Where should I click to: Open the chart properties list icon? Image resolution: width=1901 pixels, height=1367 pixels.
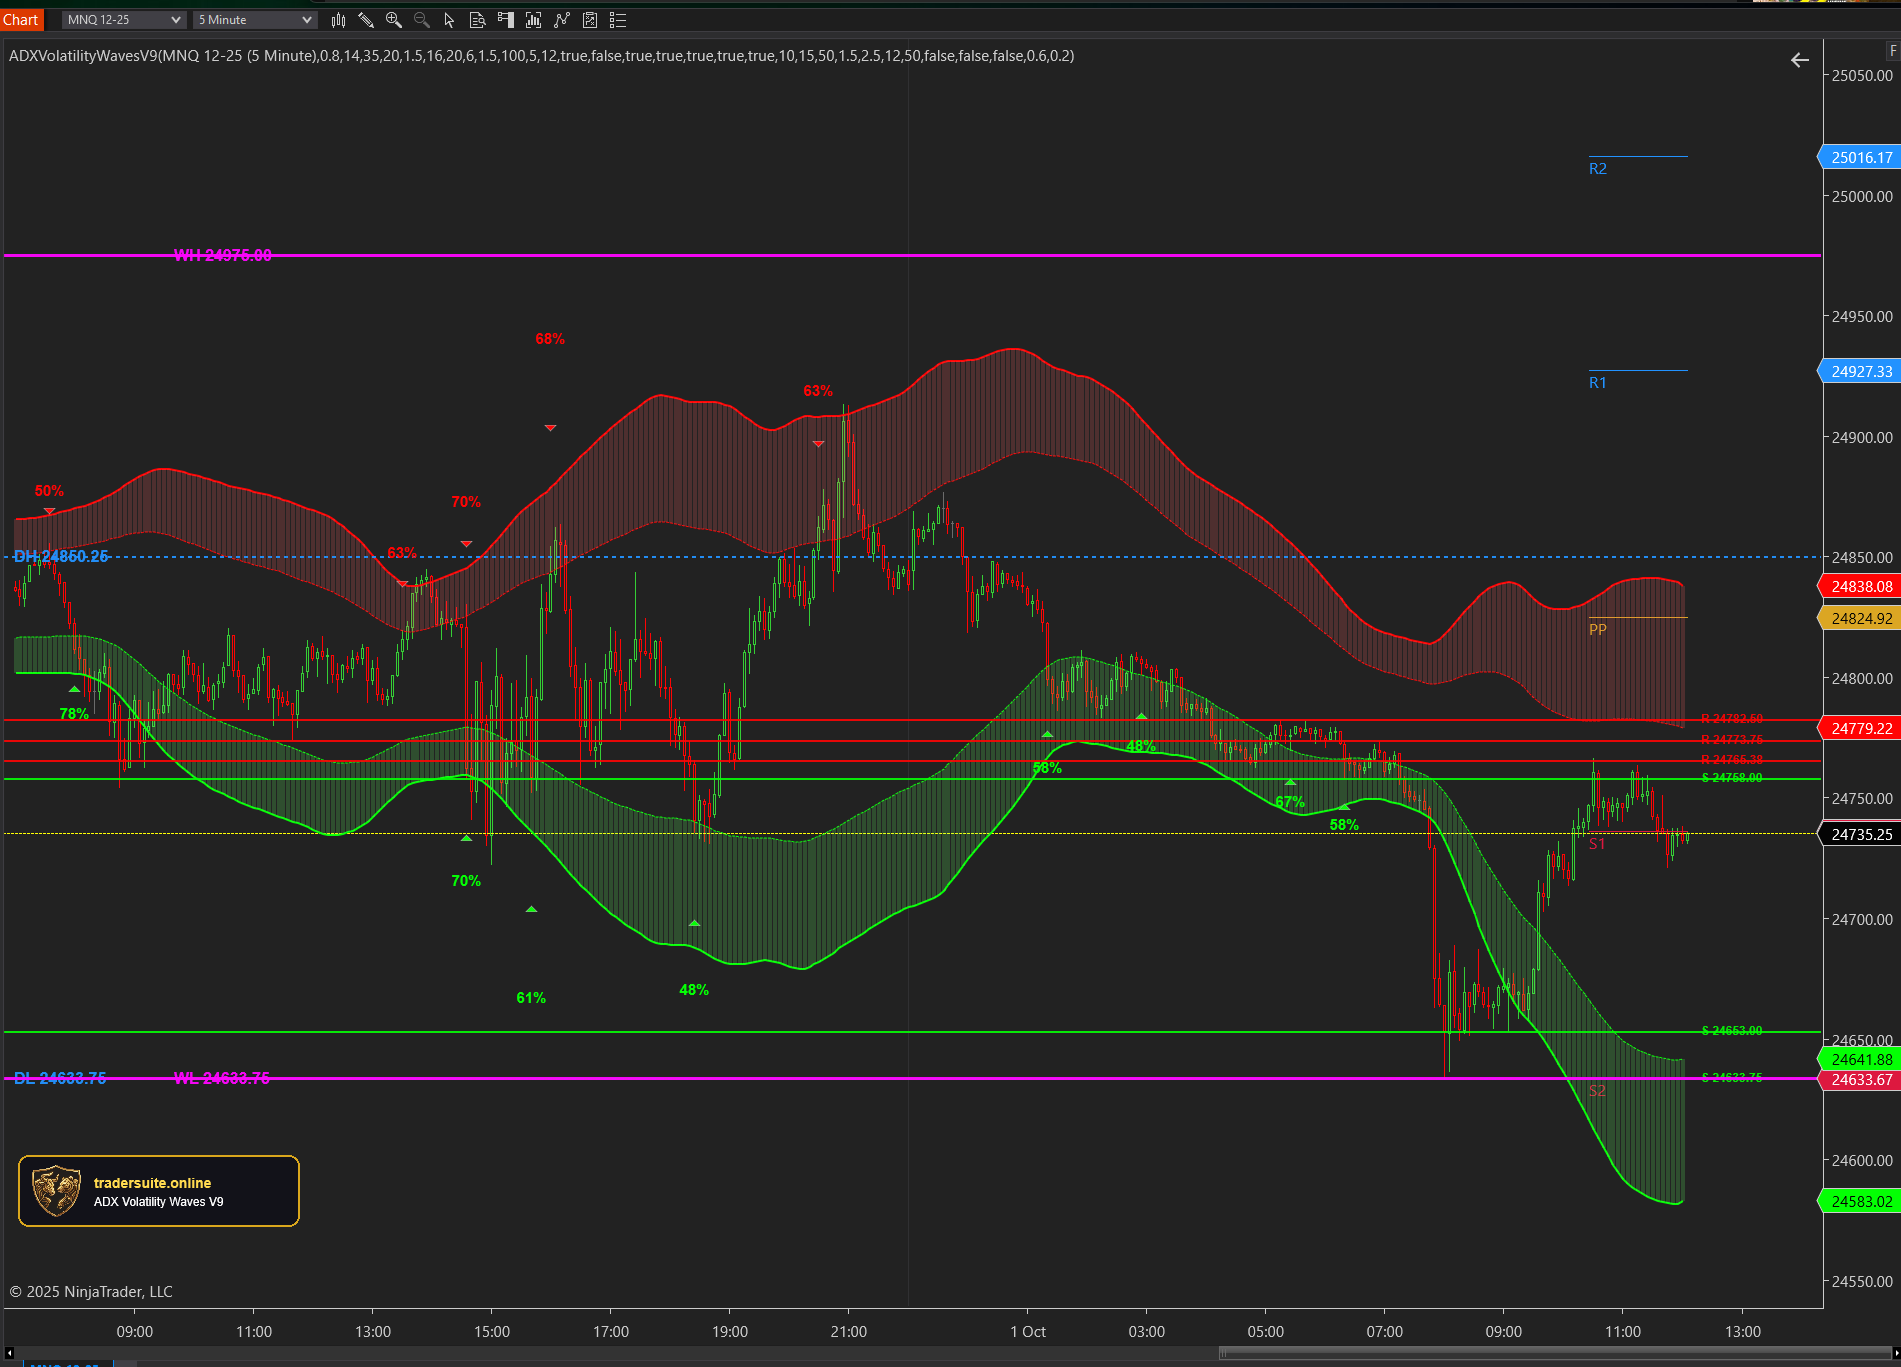point(618,20)
